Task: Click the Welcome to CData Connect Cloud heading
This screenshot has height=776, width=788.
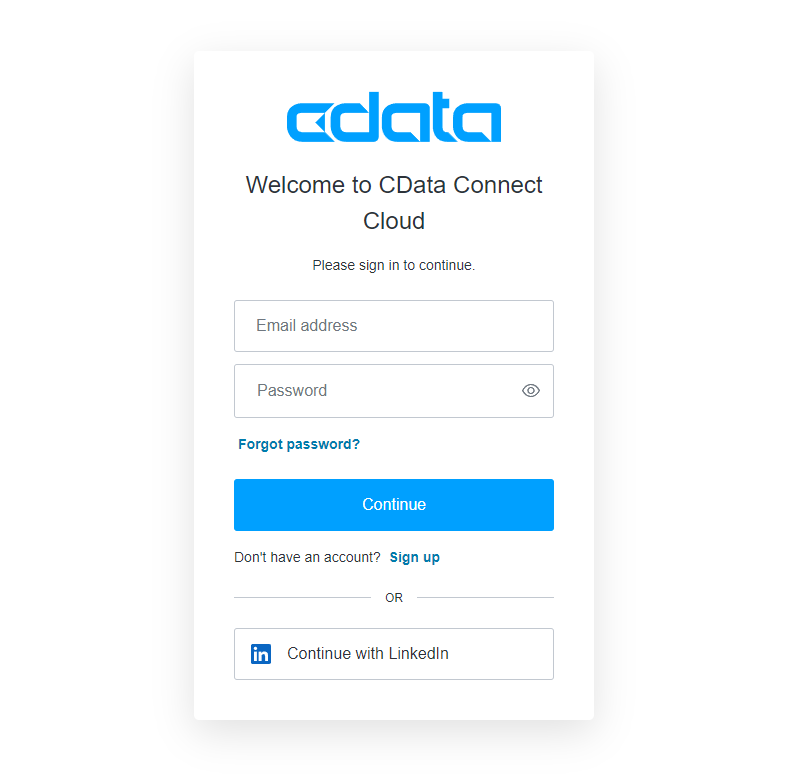Action: [x=393, y=203]
